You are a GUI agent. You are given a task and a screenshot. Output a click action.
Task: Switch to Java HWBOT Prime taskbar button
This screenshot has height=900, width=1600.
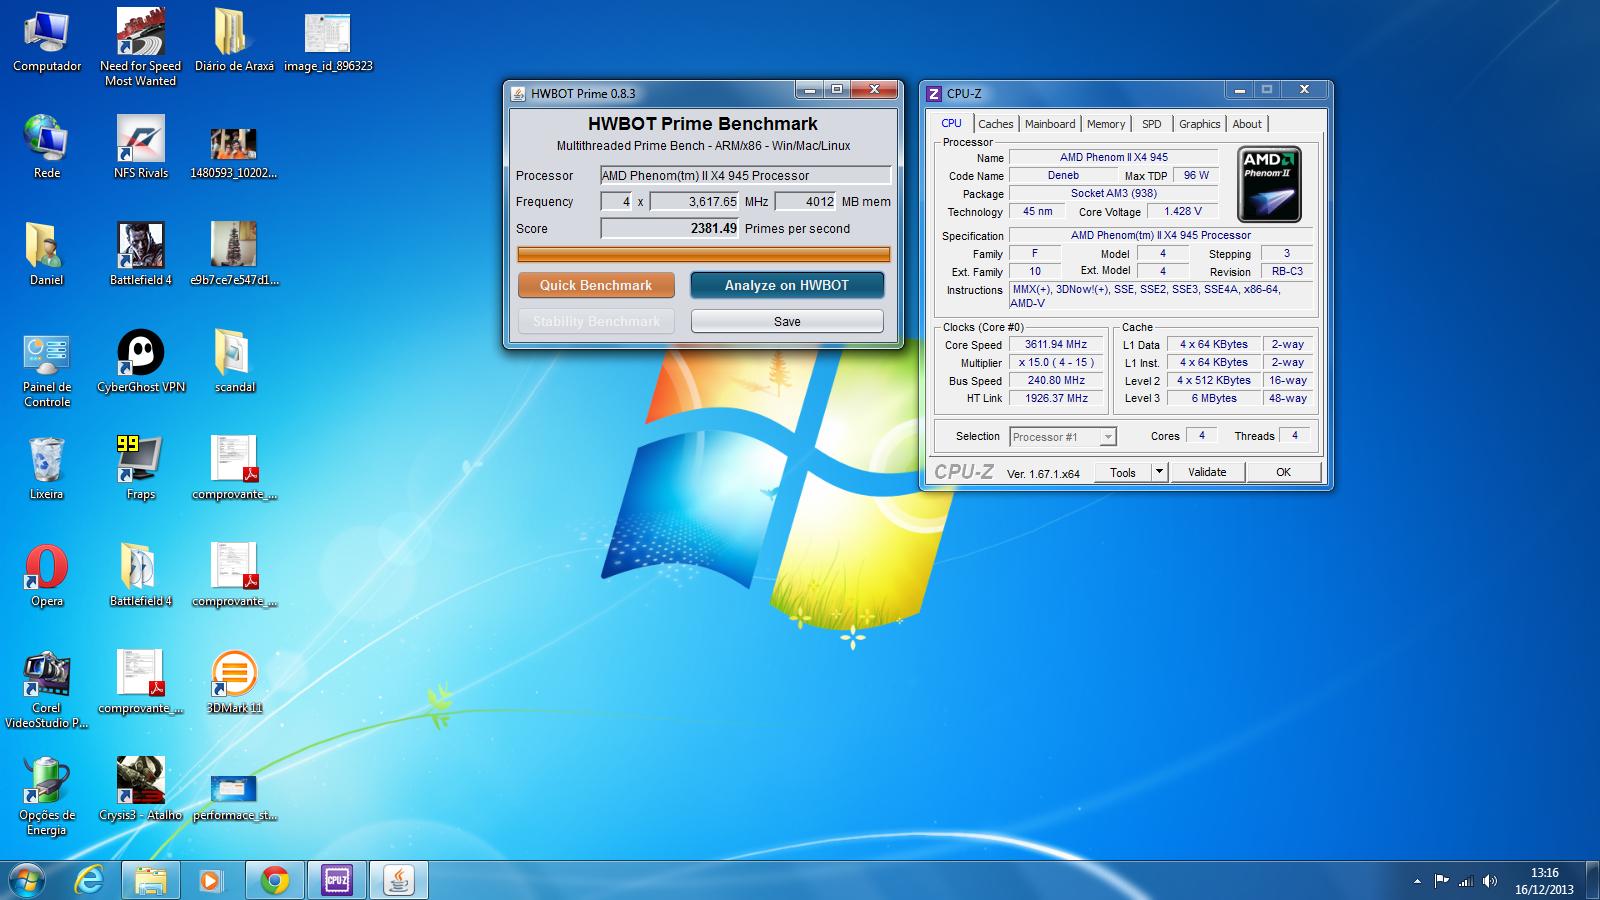coord(399,880)
